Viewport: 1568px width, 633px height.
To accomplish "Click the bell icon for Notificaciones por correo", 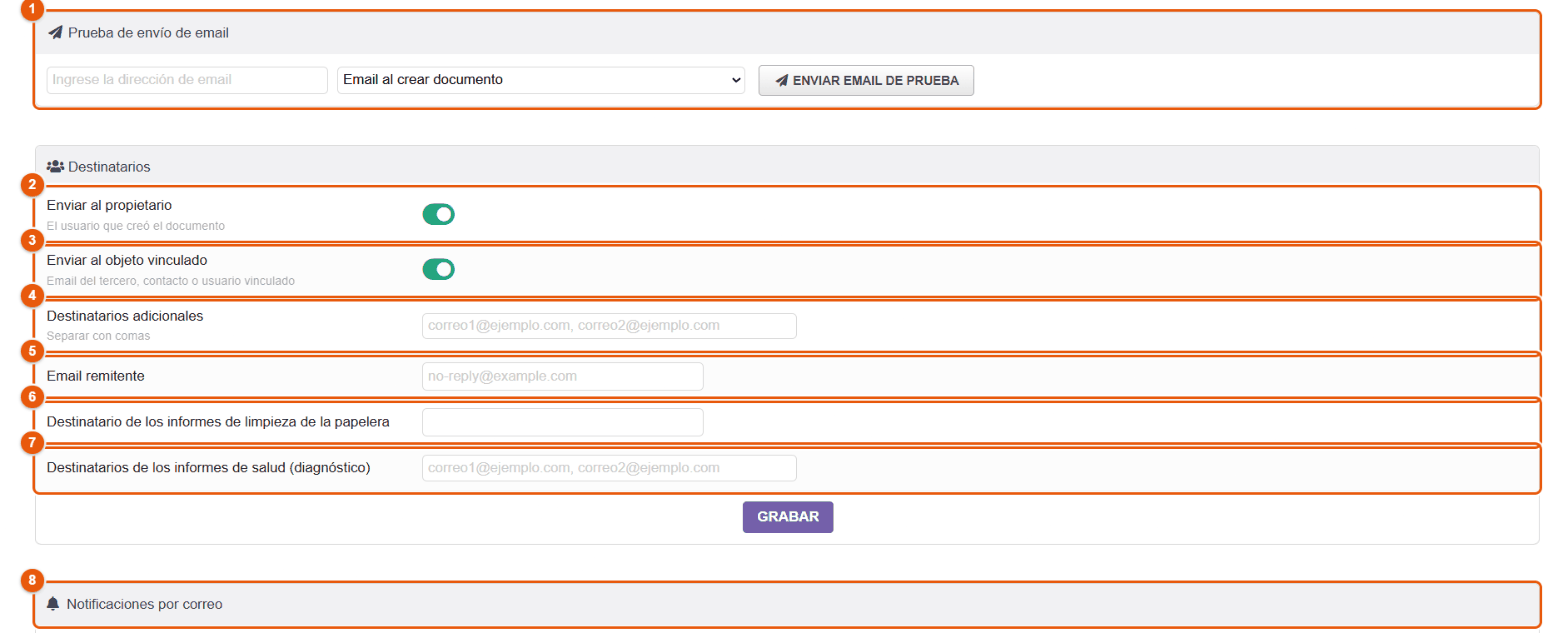I will coord(54,604).
